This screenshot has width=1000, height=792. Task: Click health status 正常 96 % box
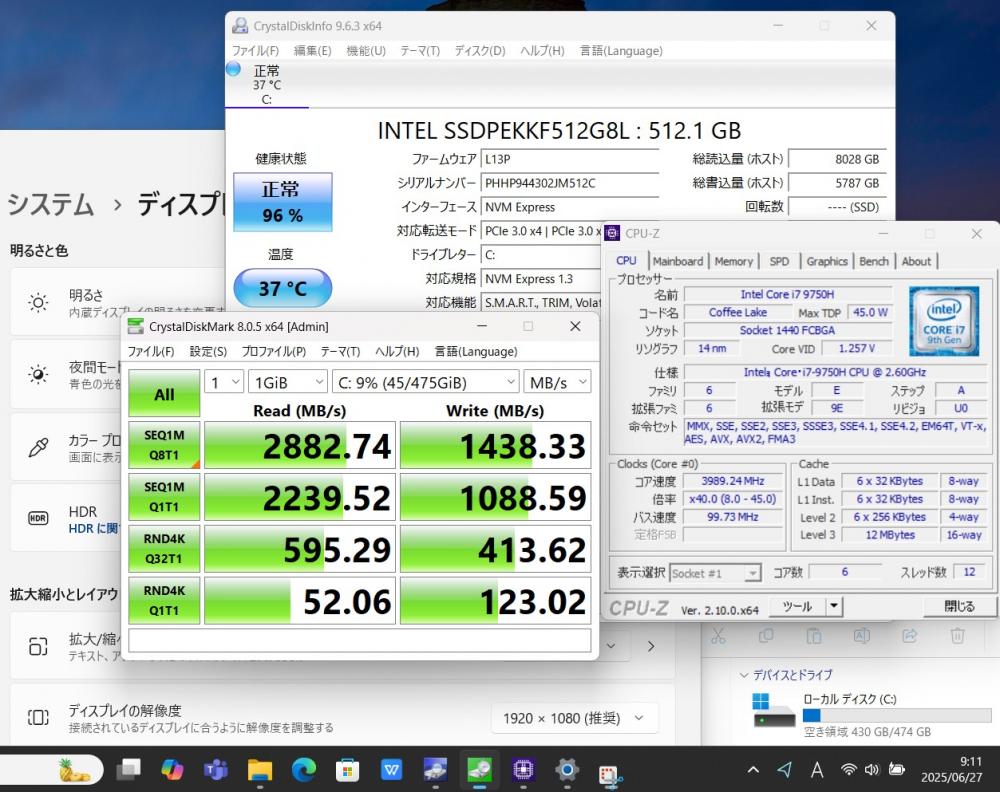click(x=283, y=202)
